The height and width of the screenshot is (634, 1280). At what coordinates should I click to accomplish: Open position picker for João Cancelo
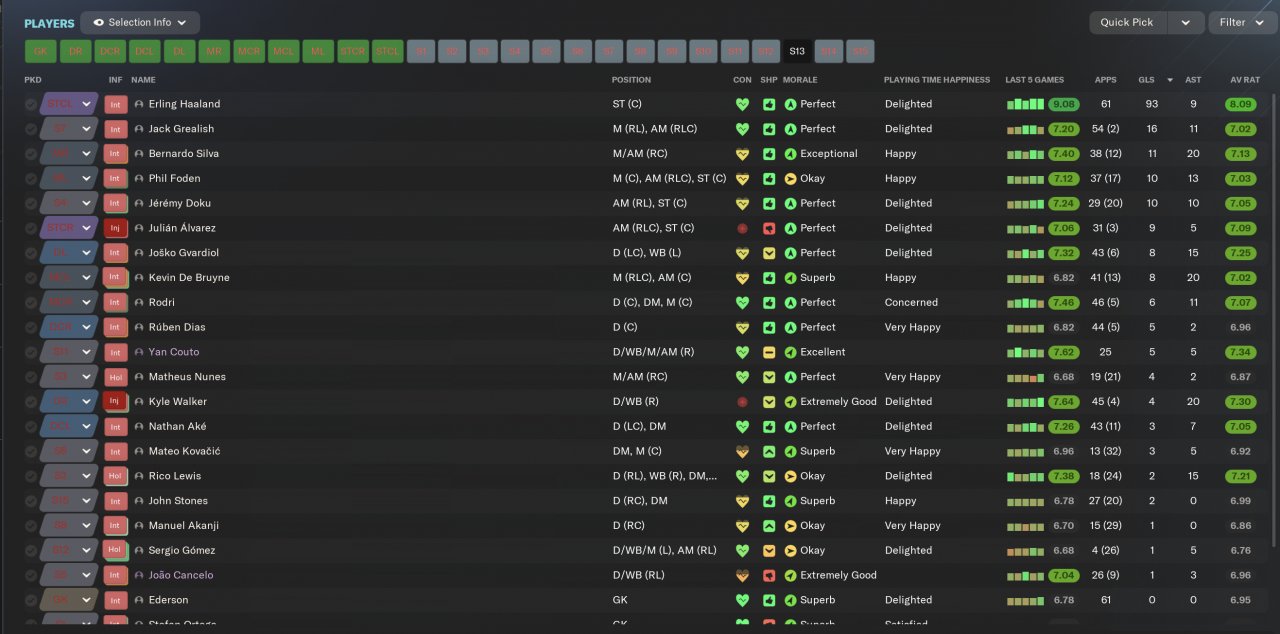coord(87,575)
